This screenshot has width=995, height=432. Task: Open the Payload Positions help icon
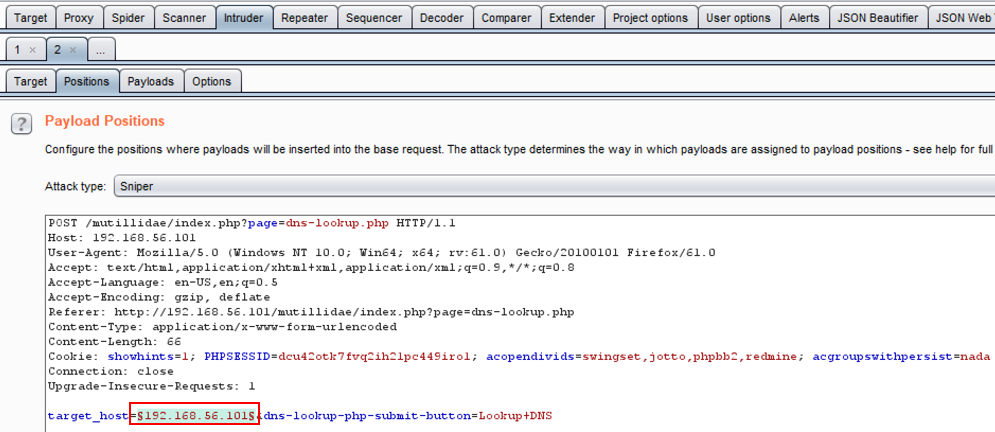(x=22, y=123)
